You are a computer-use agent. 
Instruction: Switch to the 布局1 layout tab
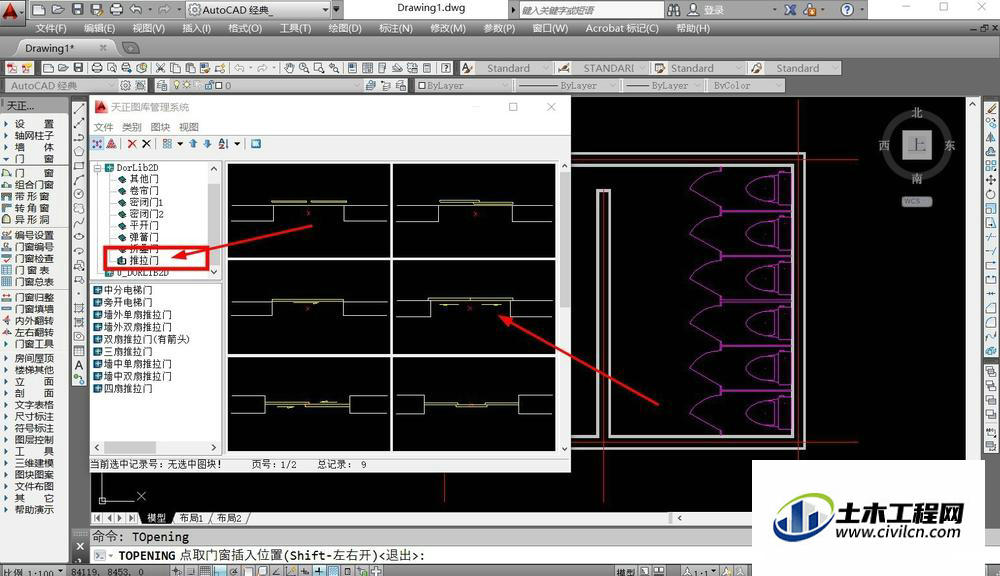pos(191,518)
